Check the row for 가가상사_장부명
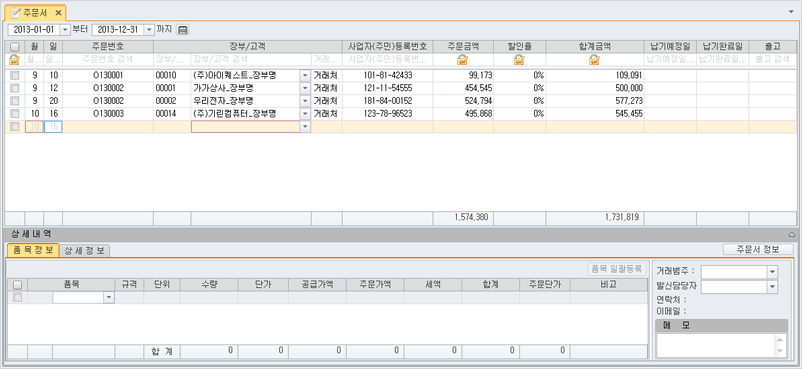 pyautogui.click(x=14, y=88)
